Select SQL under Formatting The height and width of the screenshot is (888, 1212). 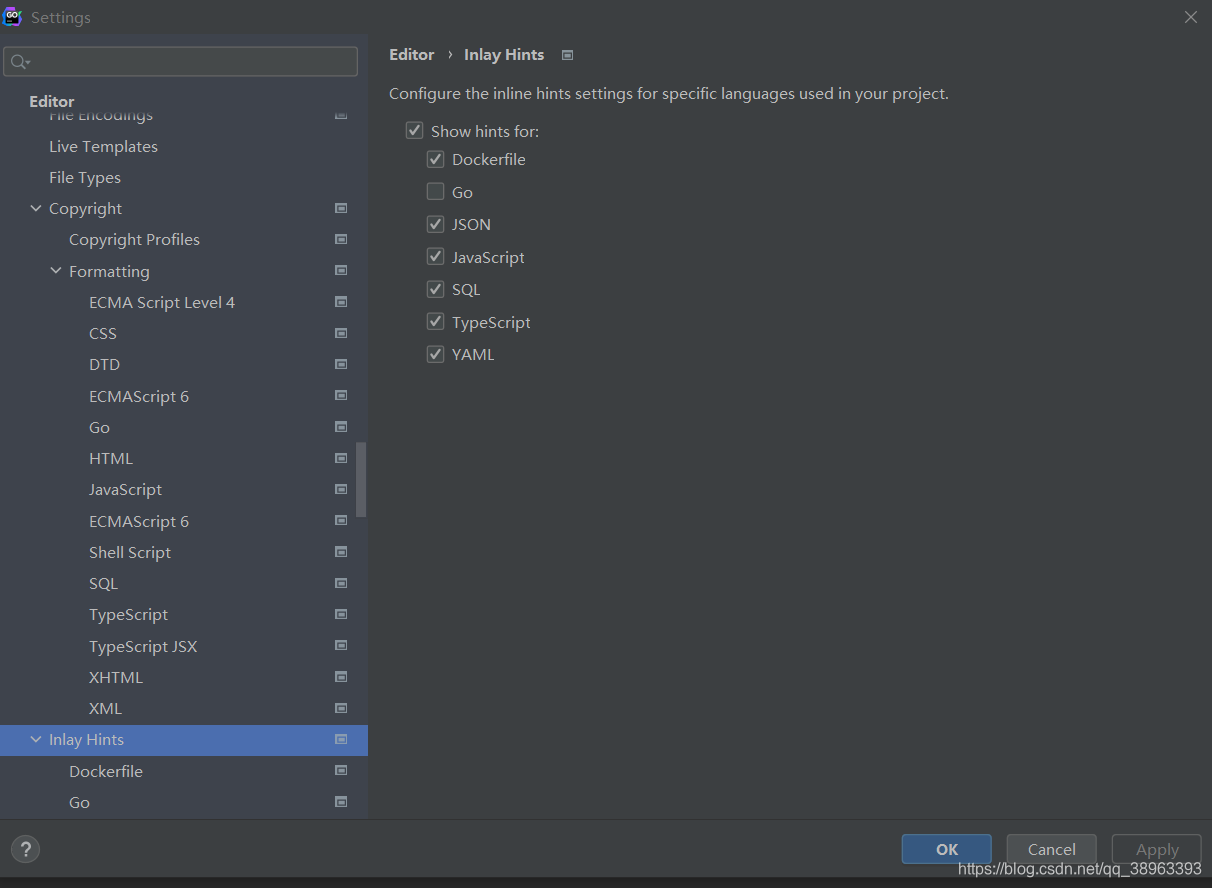(x=103, y=583)
